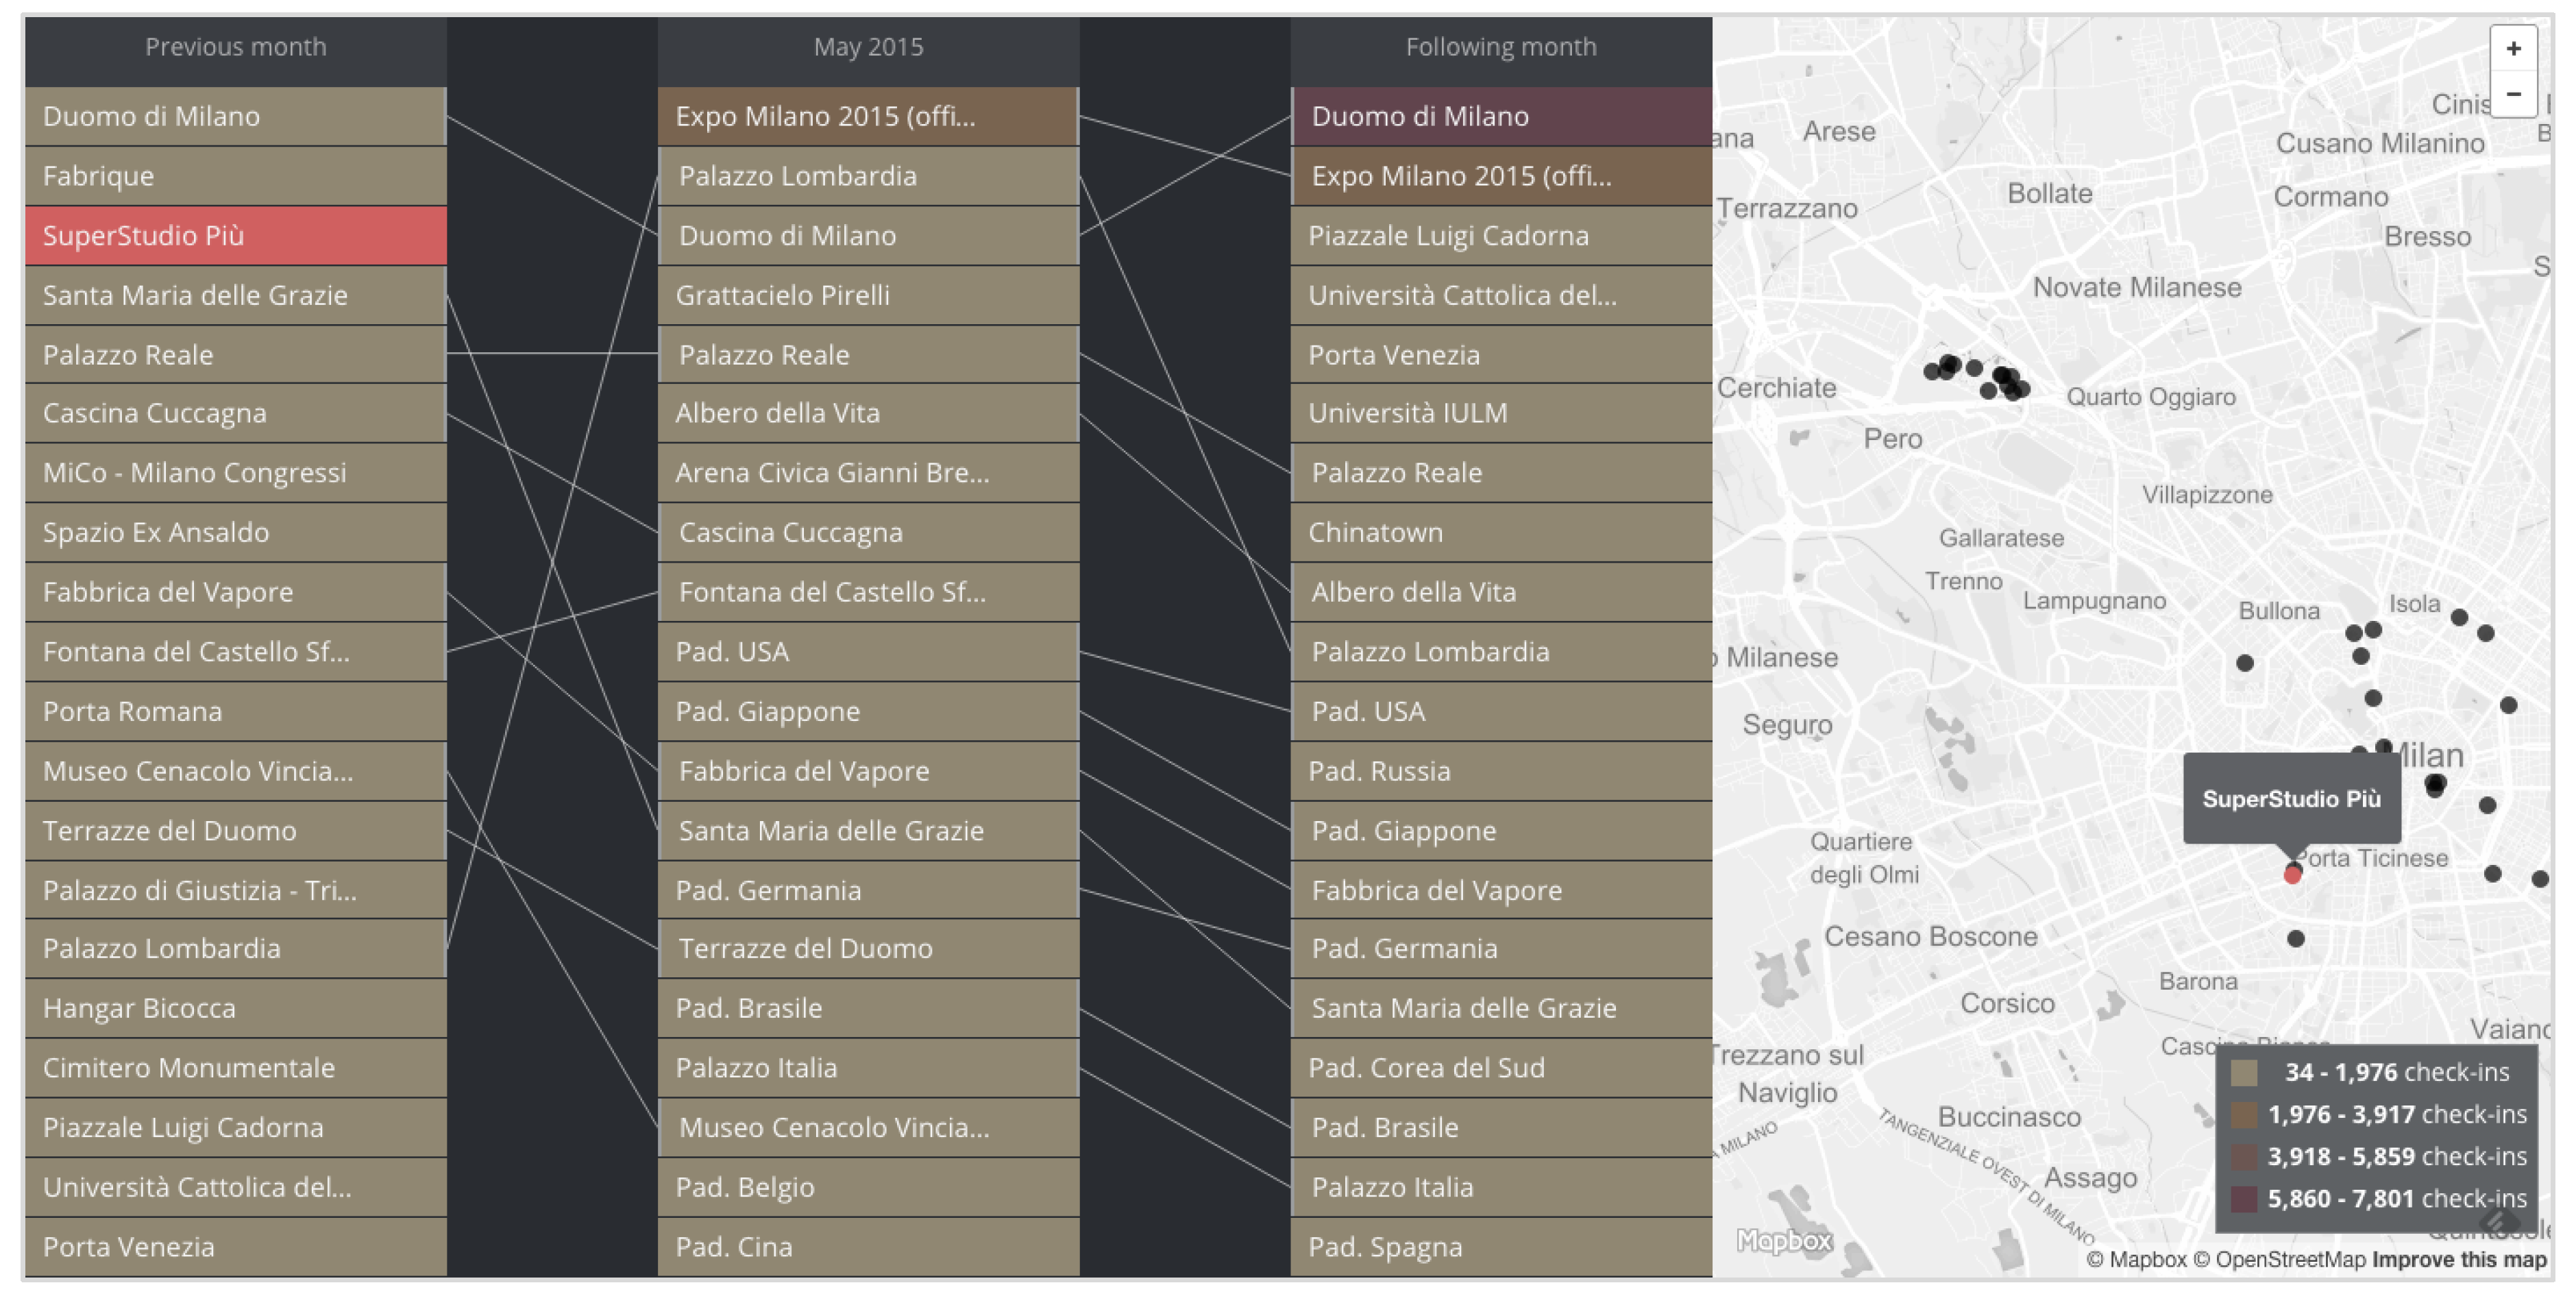
Task: Open the Improve this map link
Action: (2459, 1260)
